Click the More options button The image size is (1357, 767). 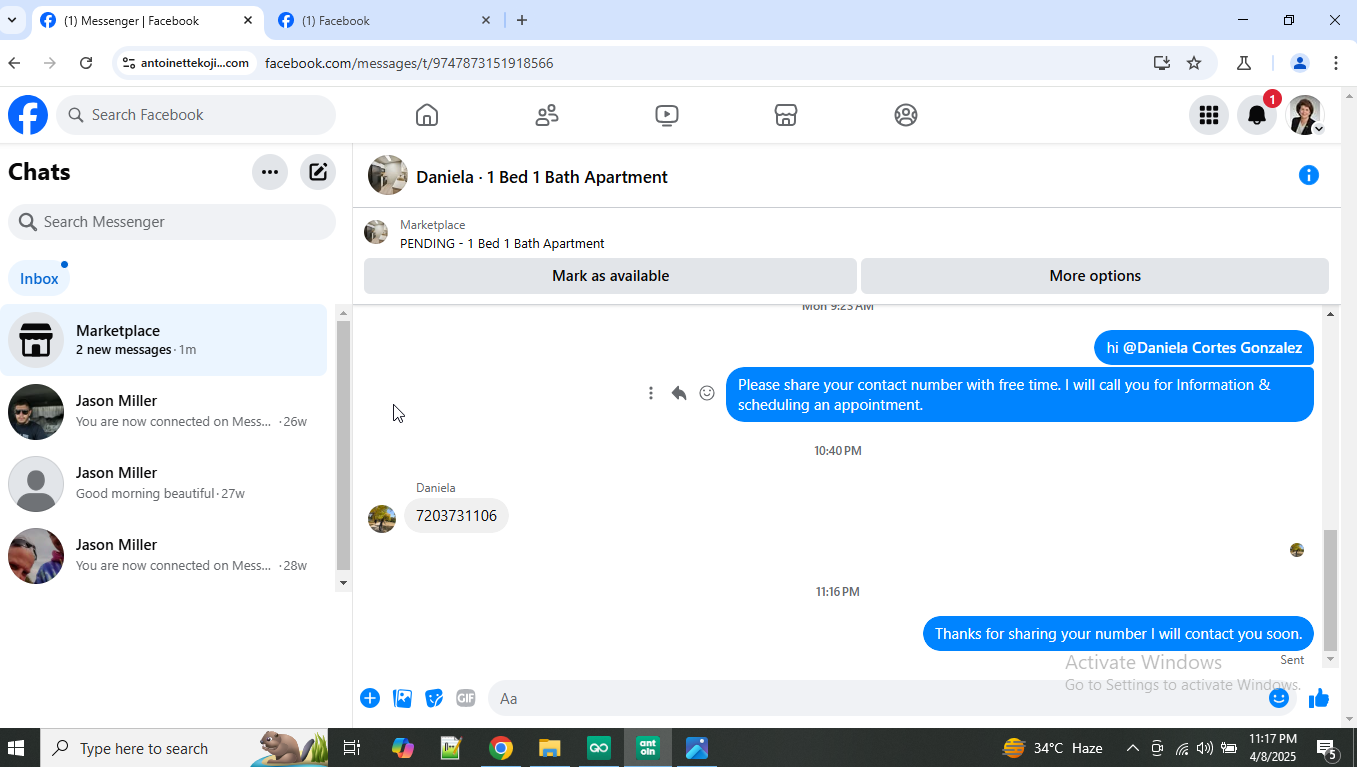tap(1095, 276)
